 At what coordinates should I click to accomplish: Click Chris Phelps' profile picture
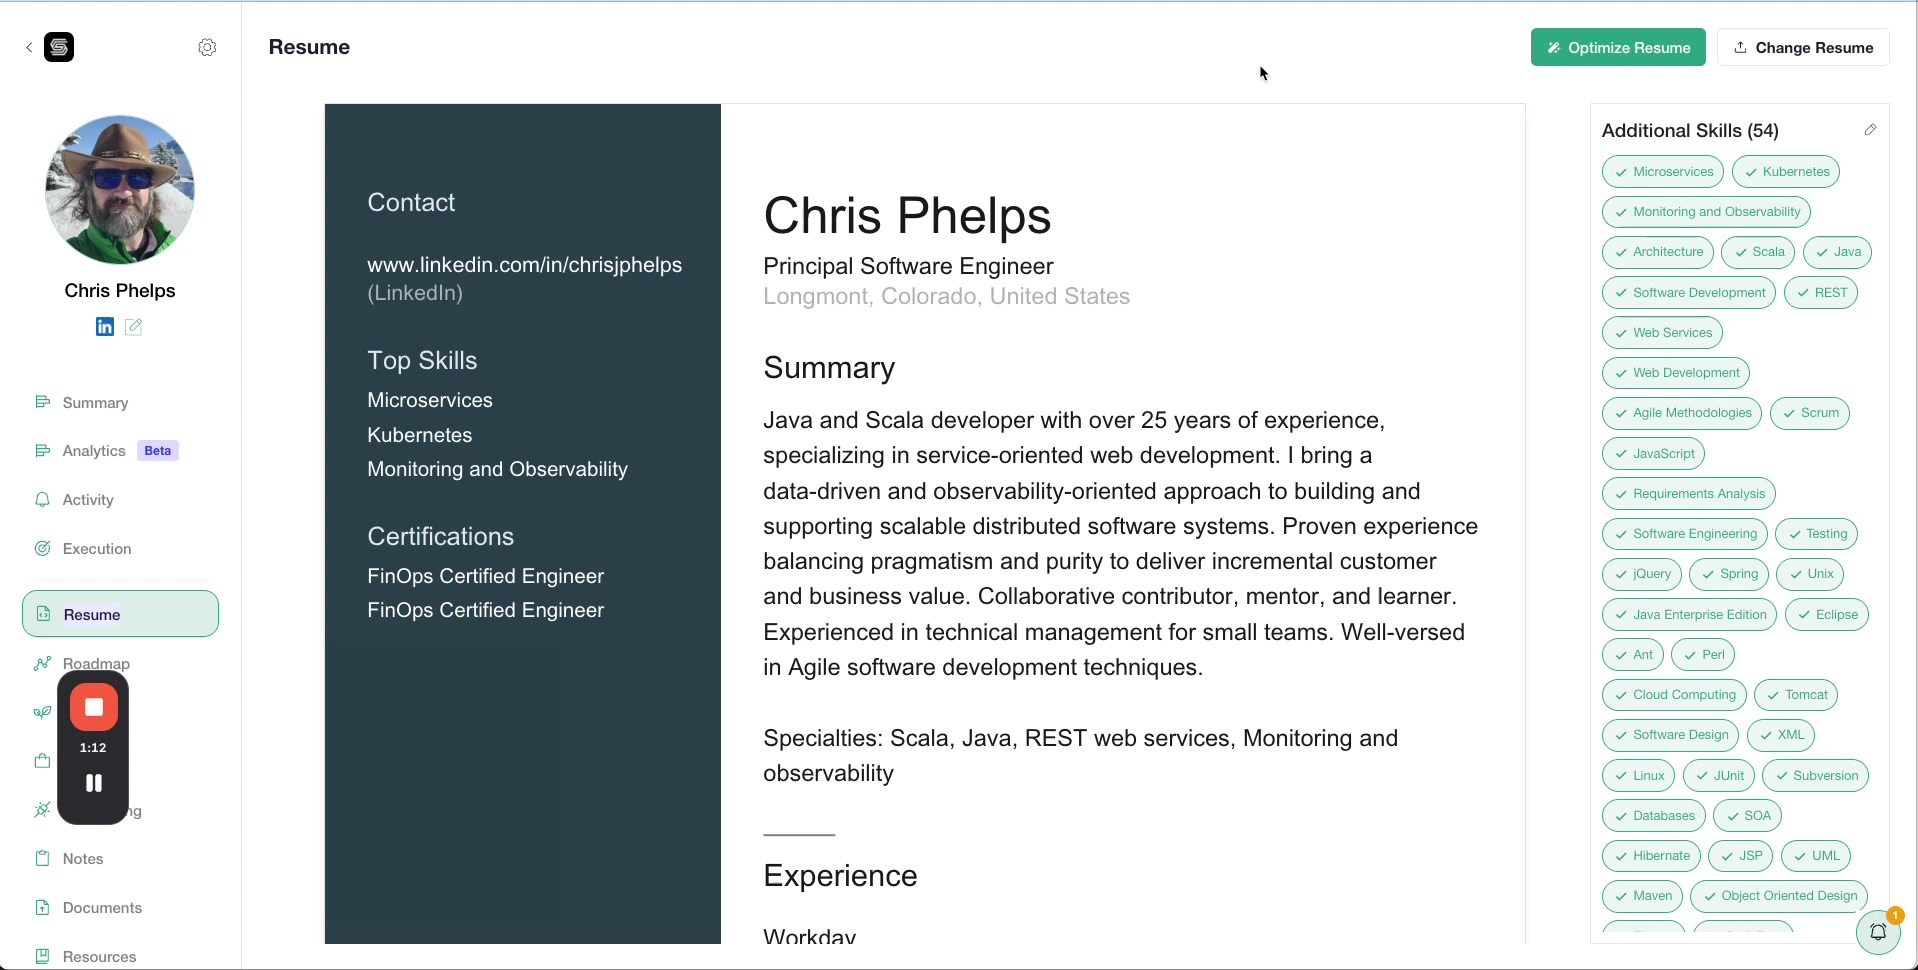119,189
